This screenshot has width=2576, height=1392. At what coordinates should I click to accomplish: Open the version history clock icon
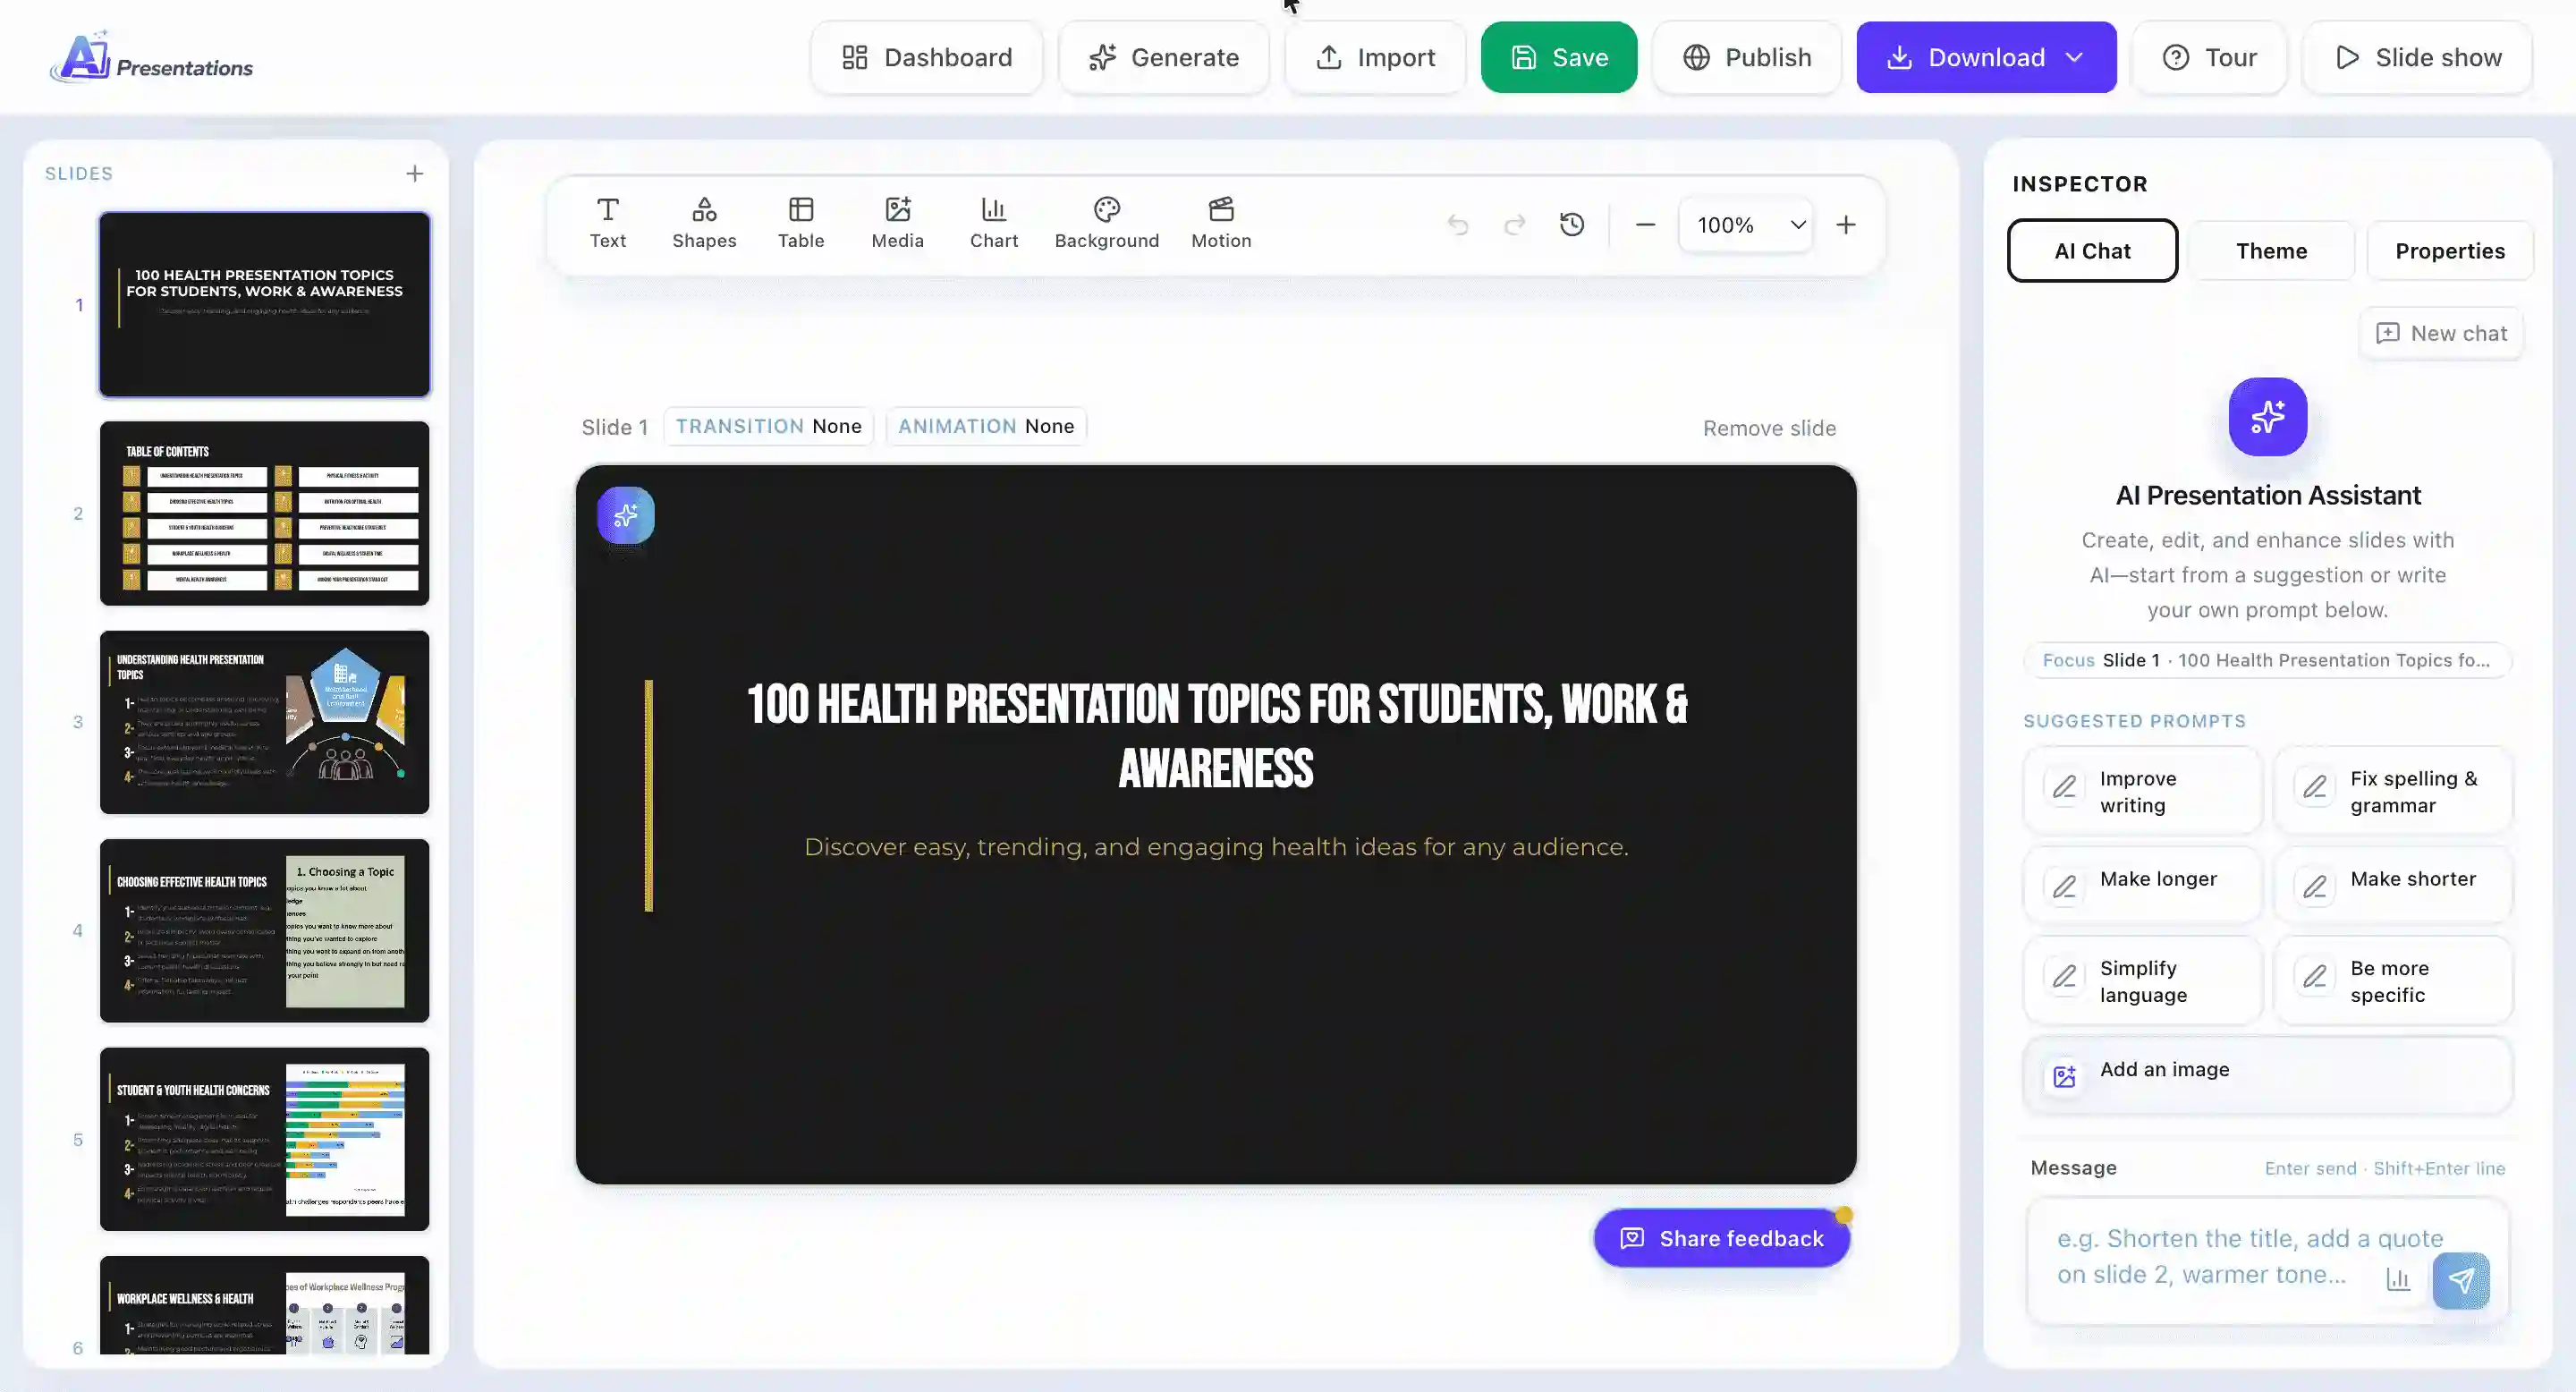[1571, 225]
